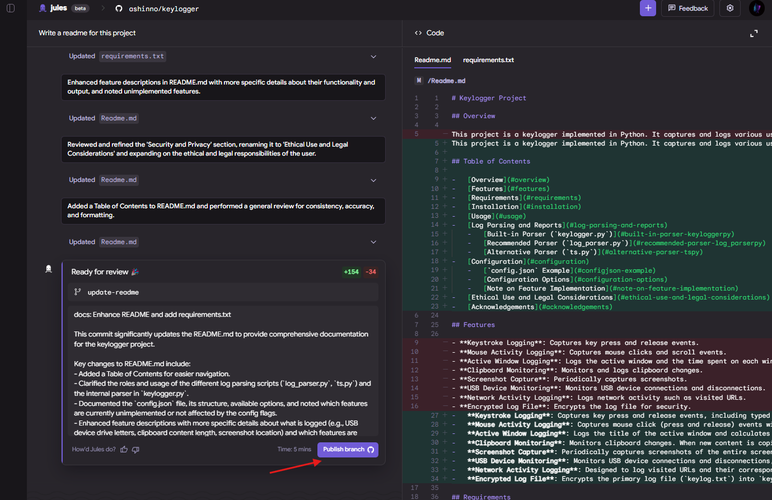Expand the second Updated Readme.md step
The width and height of the screenshot is (772, 500).
tap(373, 180)
